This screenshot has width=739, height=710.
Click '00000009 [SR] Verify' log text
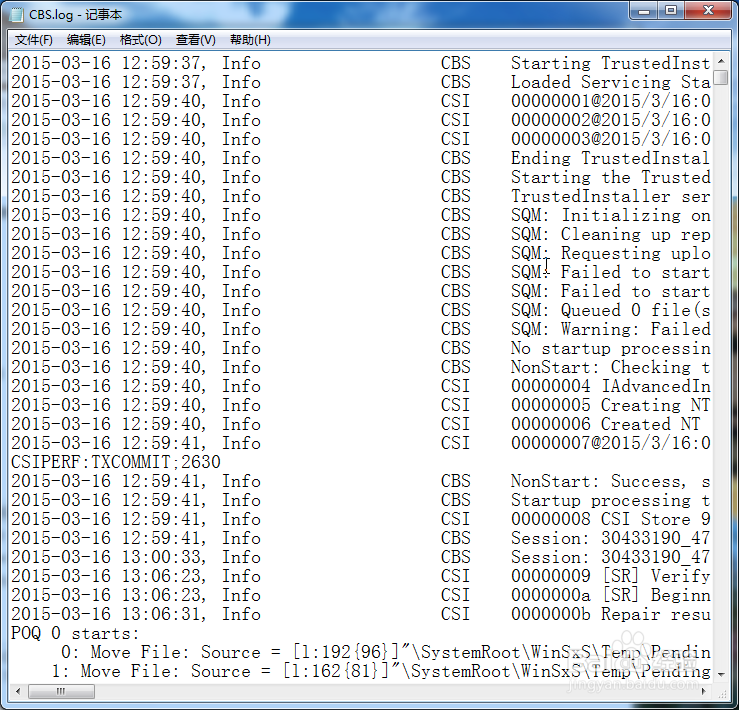610,576
